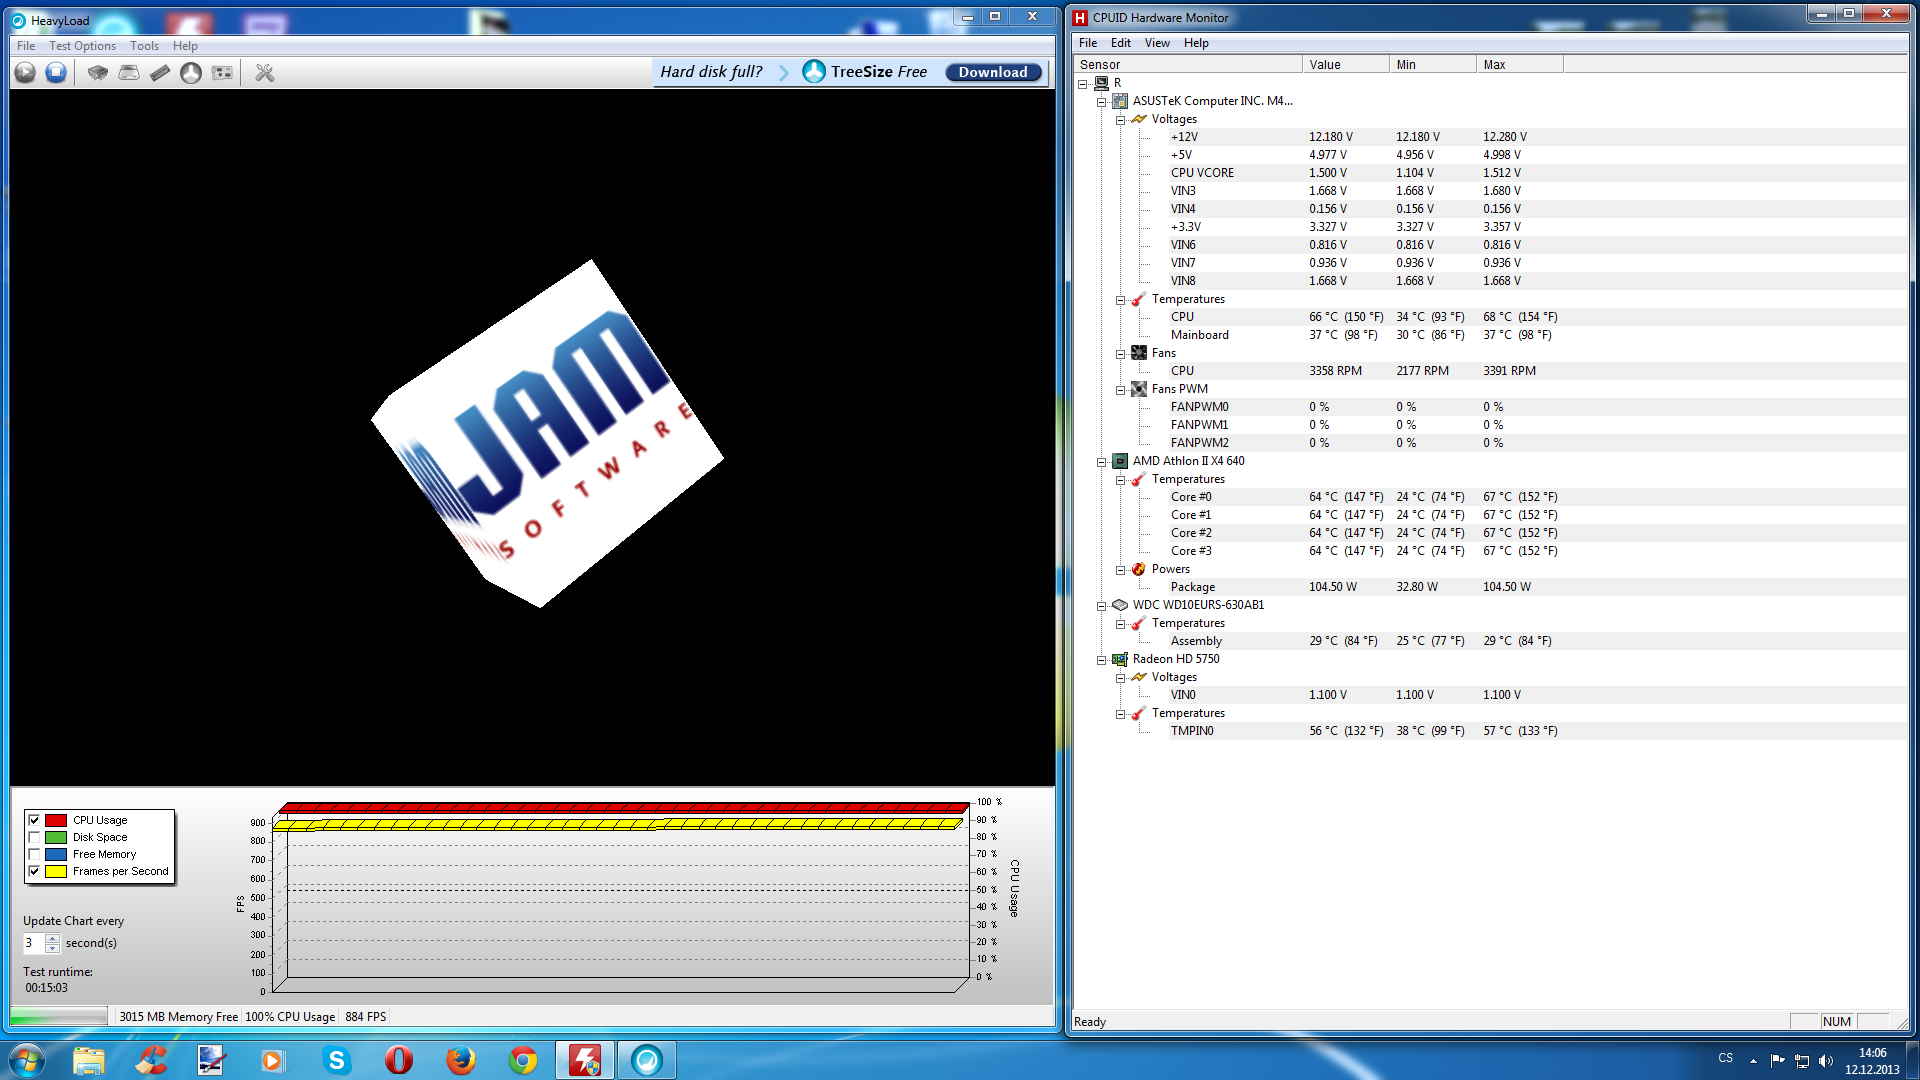Open Action Center flag tray icon
Screen dimensions: 1920x1080
coord(1777,1061)
